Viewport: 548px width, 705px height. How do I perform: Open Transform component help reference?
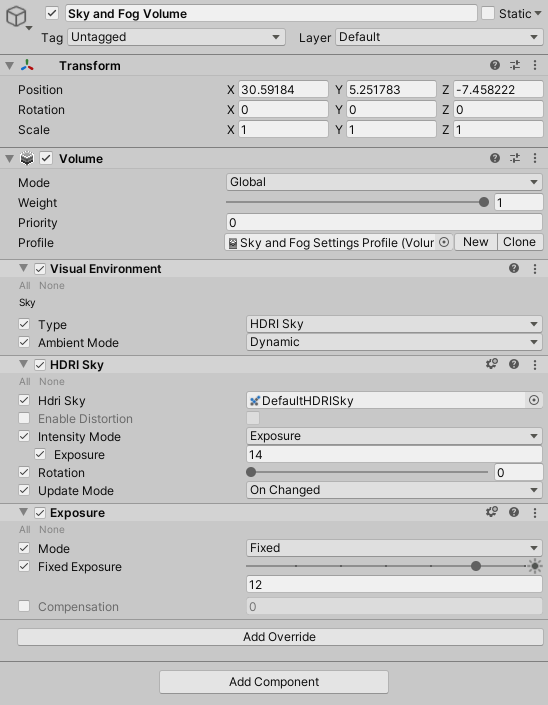click(x=495, y=66)
